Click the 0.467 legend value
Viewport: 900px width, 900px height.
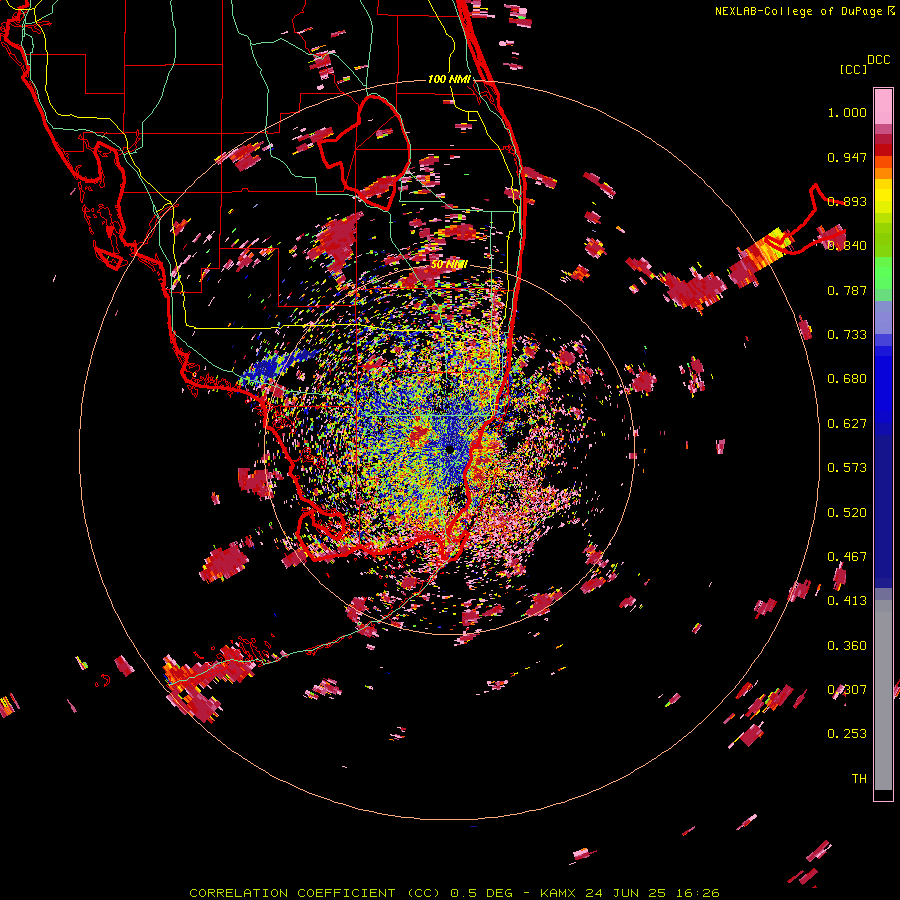coord(847,557)
